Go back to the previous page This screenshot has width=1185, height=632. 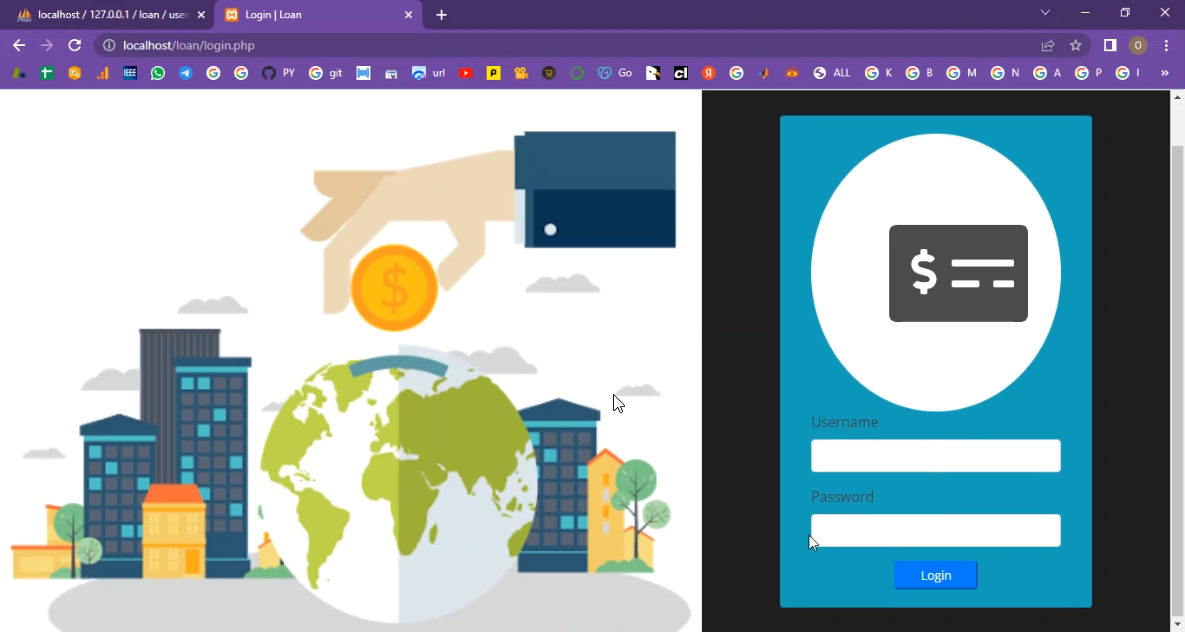tap(19, 45)
